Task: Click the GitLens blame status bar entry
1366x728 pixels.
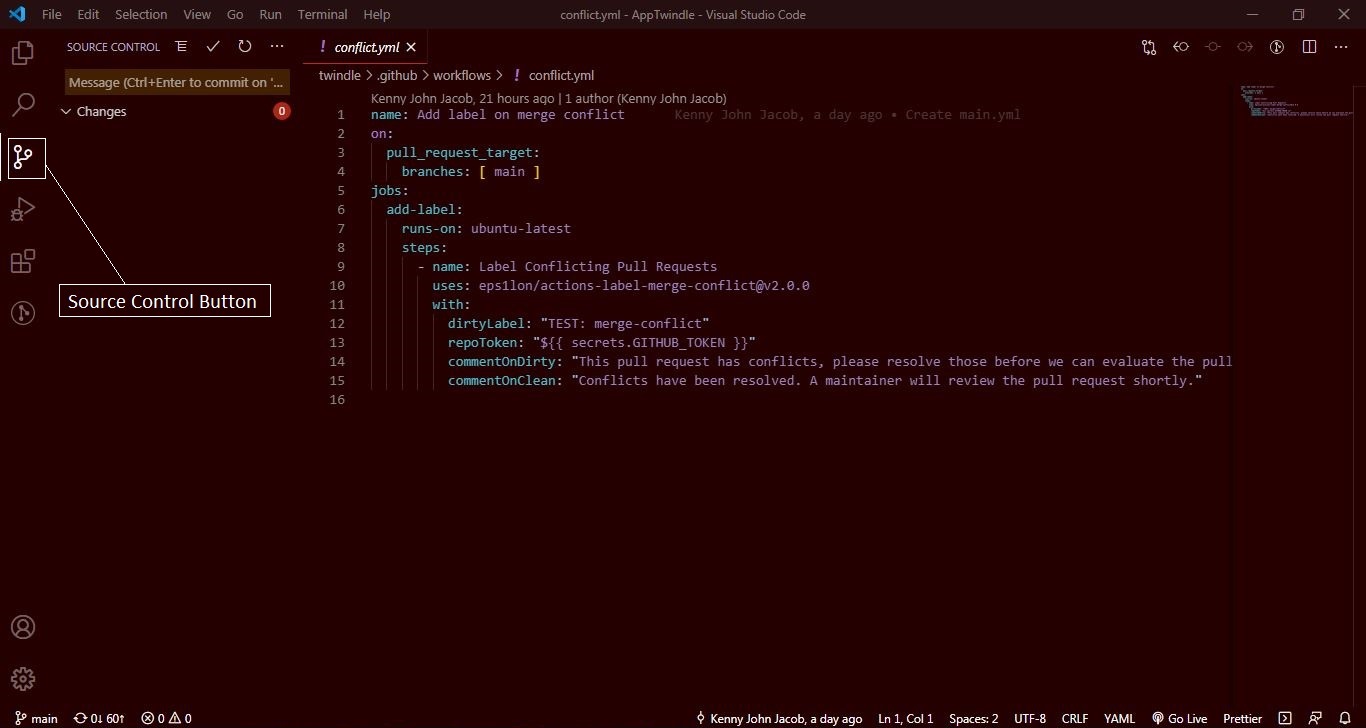Action: pyautogui.click(x=779, y=718)
